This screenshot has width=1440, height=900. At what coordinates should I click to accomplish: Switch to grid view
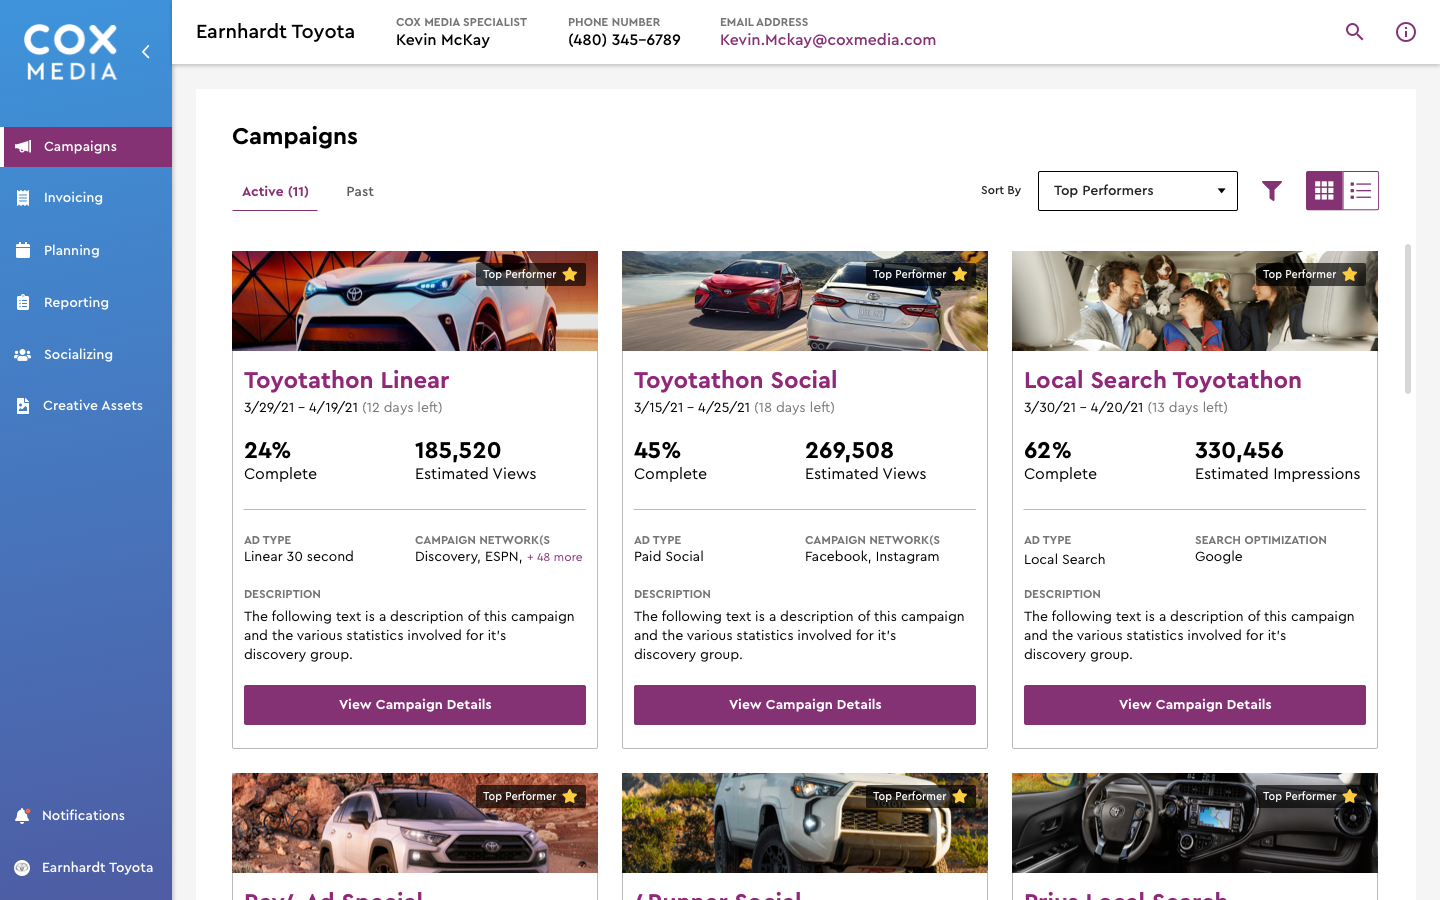(1324, 191)
